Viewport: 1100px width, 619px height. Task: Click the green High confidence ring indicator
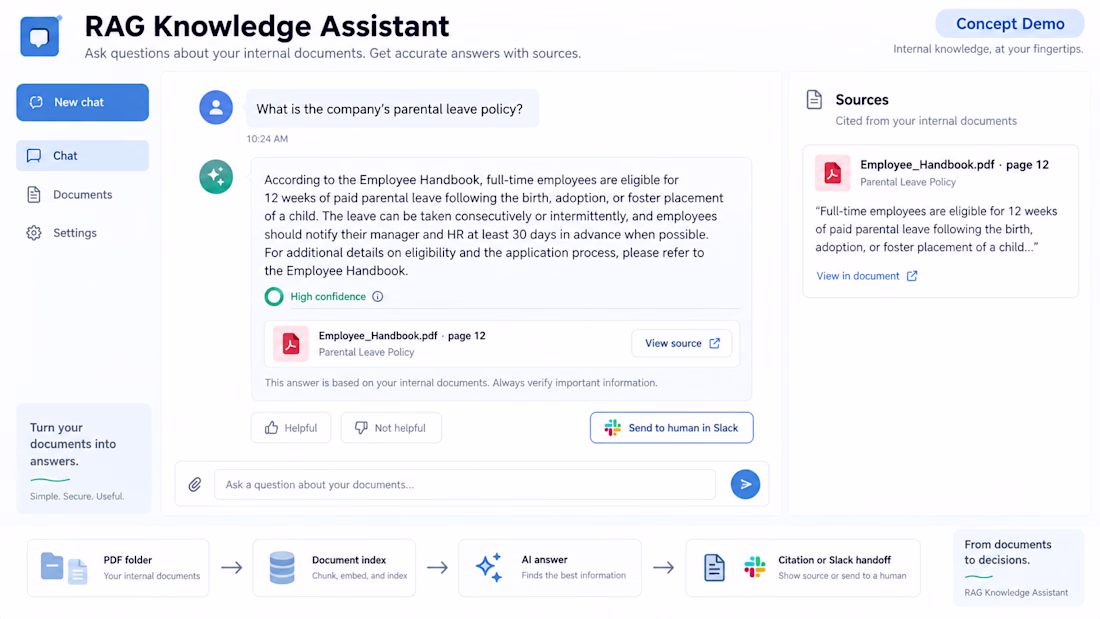pos(274,297)
